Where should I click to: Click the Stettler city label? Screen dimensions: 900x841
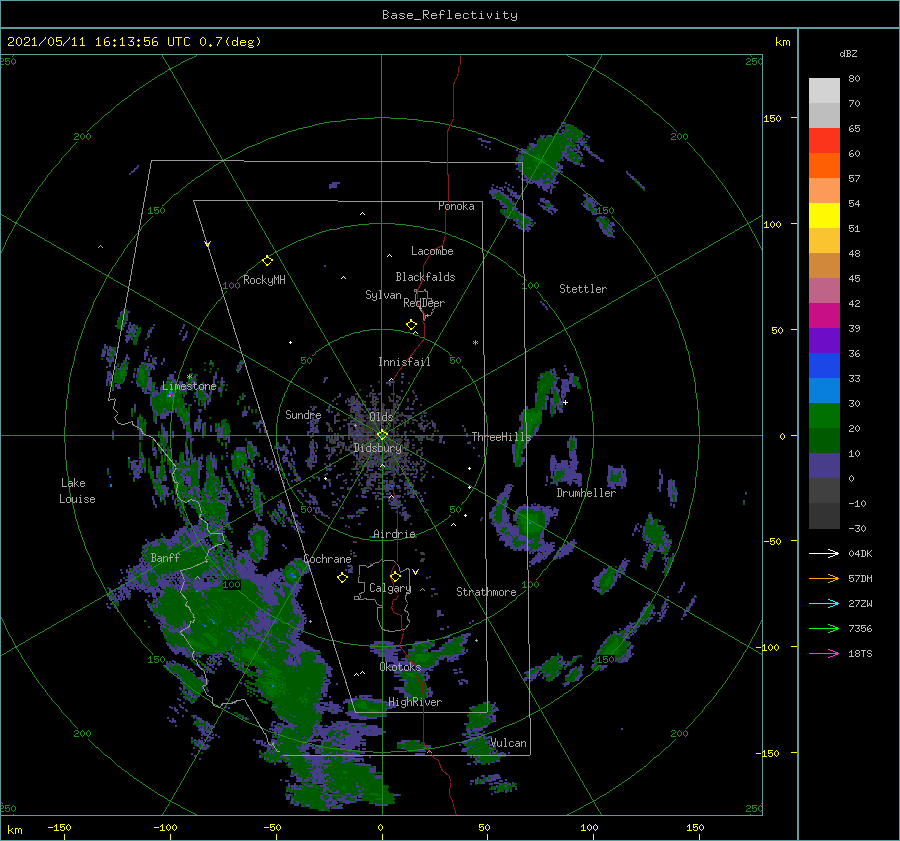583,289
